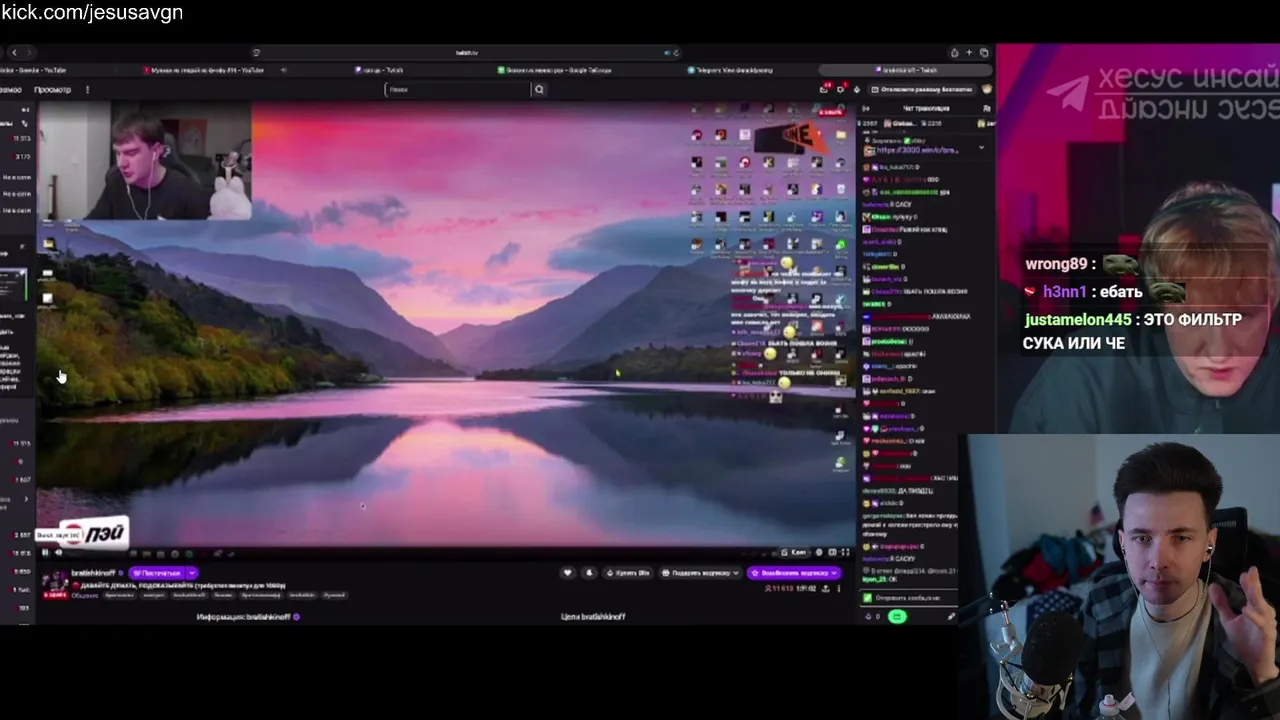This screenshot has height=720, width=1280.
Task: Focus the Twitch search field
Action: click(458, 89)
